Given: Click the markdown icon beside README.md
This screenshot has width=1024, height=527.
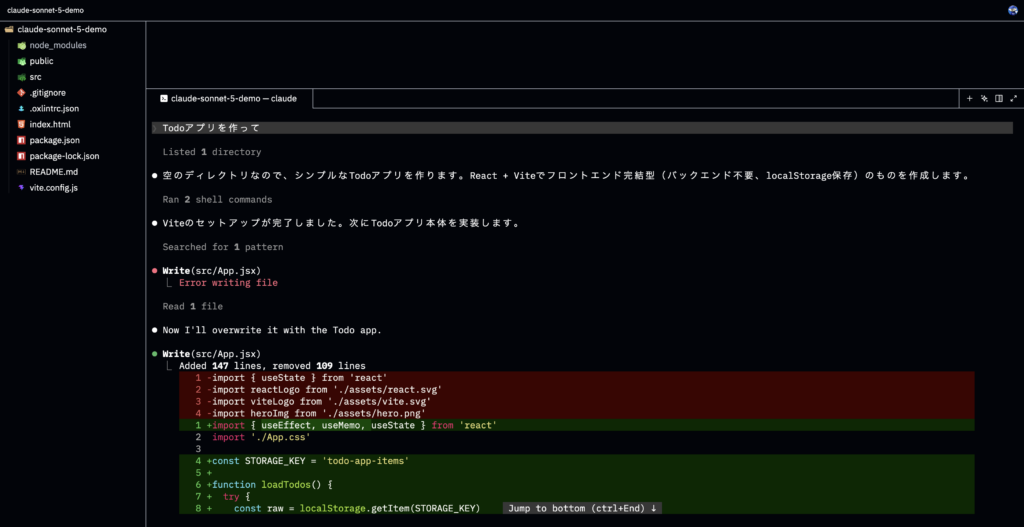Looking at the screenshot, I should pos(22,172).
